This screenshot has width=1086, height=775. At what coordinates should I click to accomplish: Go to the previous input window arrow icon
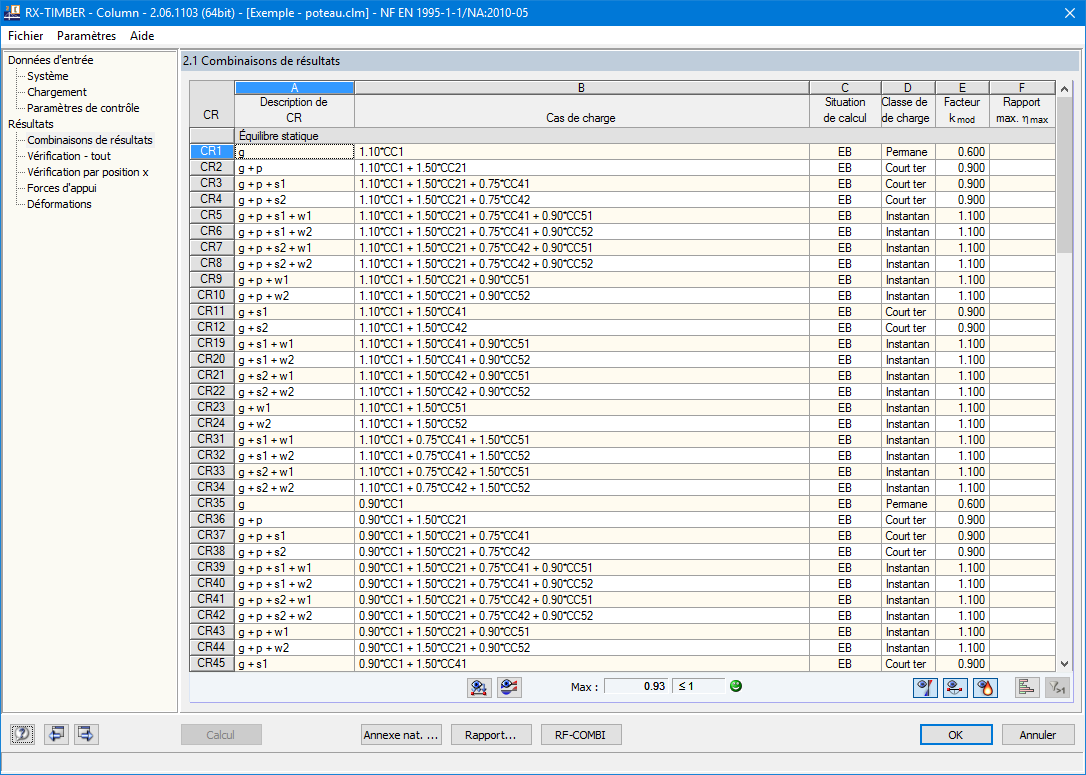tap(56, 734)
